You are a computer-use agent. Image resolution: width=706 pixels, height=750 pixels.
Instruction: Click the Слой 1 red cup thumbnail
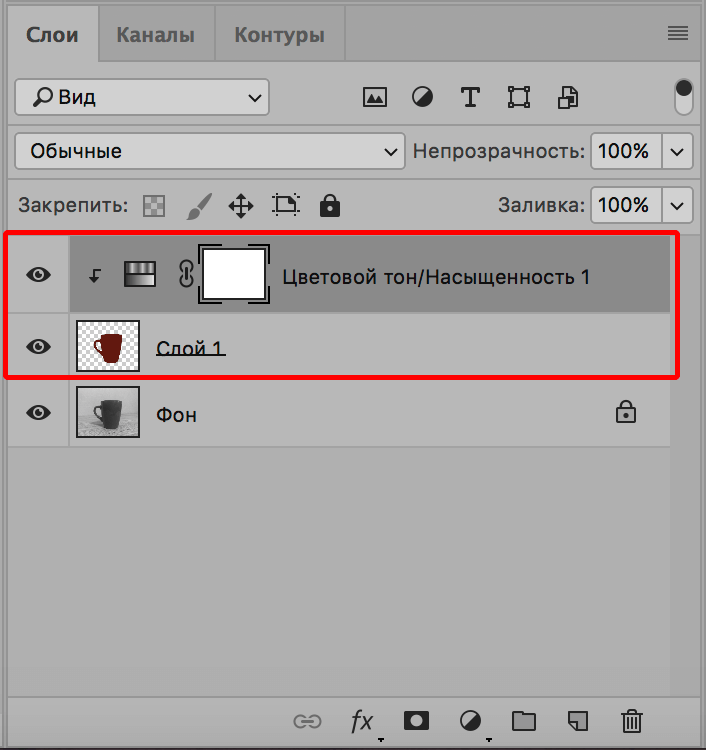pos(108,346)
